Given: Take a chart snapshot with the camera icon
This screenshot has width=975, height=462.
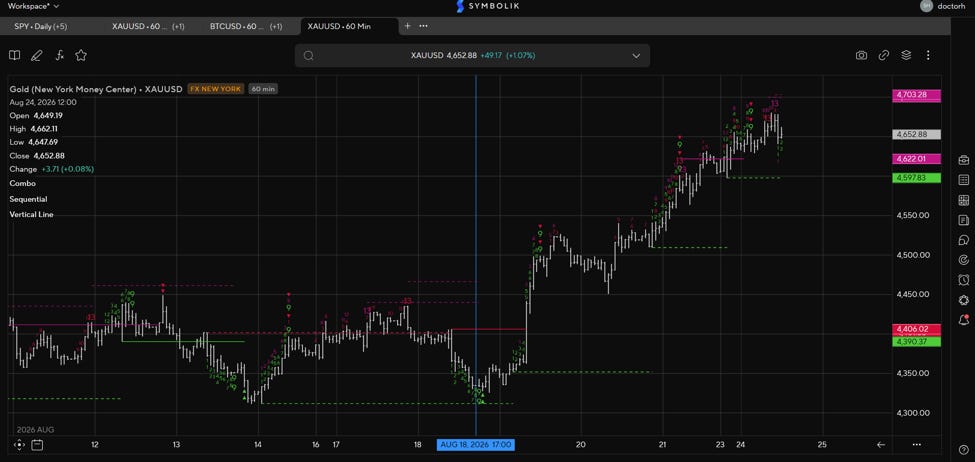Looking at the screenshot, I should pos(861,55).
